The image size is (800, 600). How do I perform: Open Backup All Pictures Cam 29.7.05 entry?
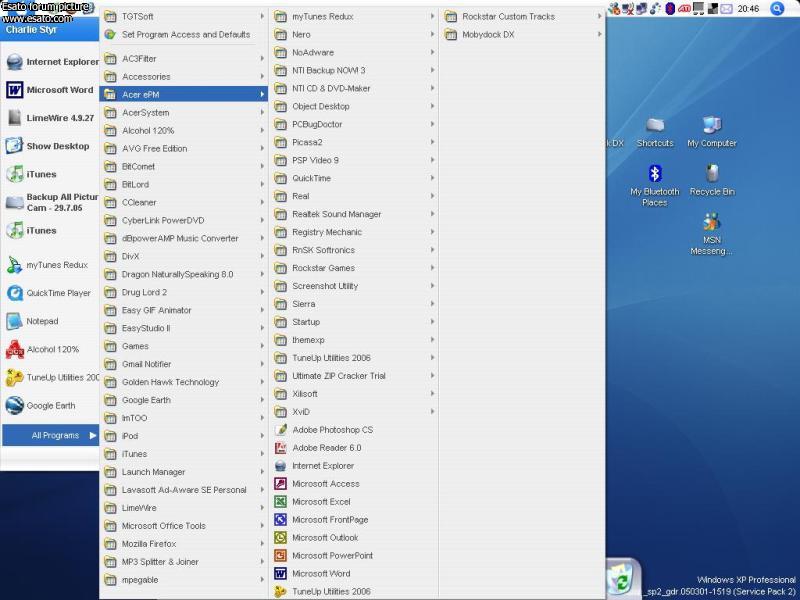[x=51, y=202]
